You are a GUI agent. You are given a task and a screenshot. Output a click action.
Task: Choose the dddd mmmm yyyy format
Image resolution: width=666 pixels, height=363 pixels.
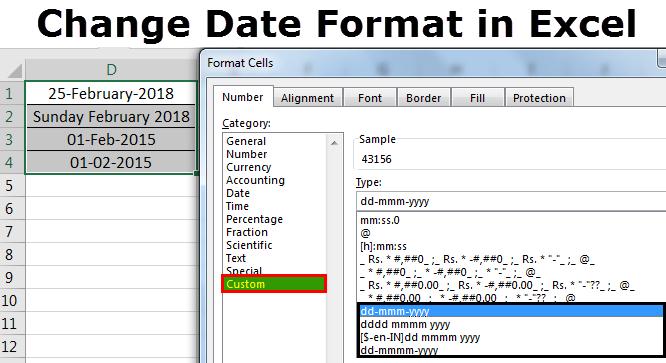pos(405,324)
